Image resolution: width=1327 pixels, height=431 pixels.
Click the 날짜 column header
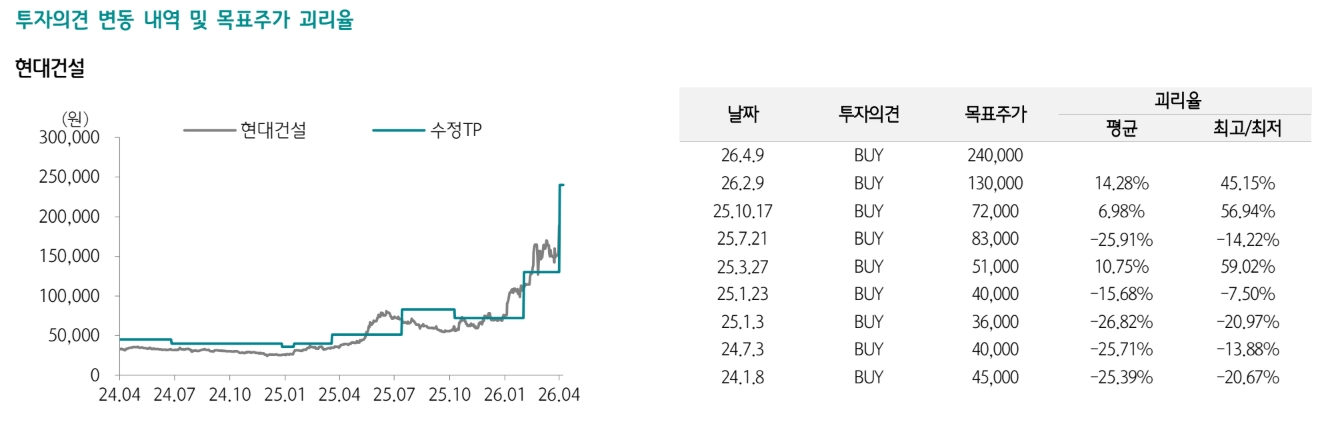742,114
